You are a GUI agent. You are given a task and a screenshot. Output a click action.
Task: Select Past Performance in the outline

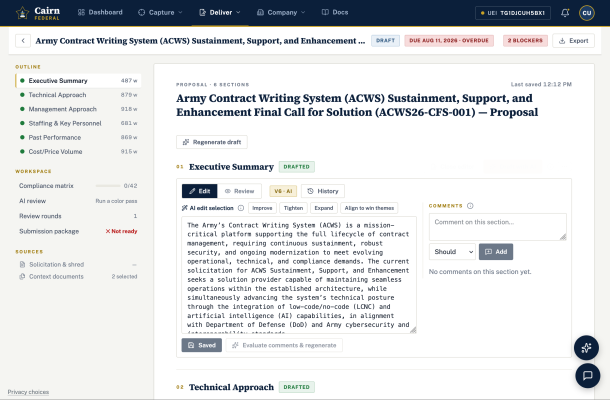coord(78,137)
